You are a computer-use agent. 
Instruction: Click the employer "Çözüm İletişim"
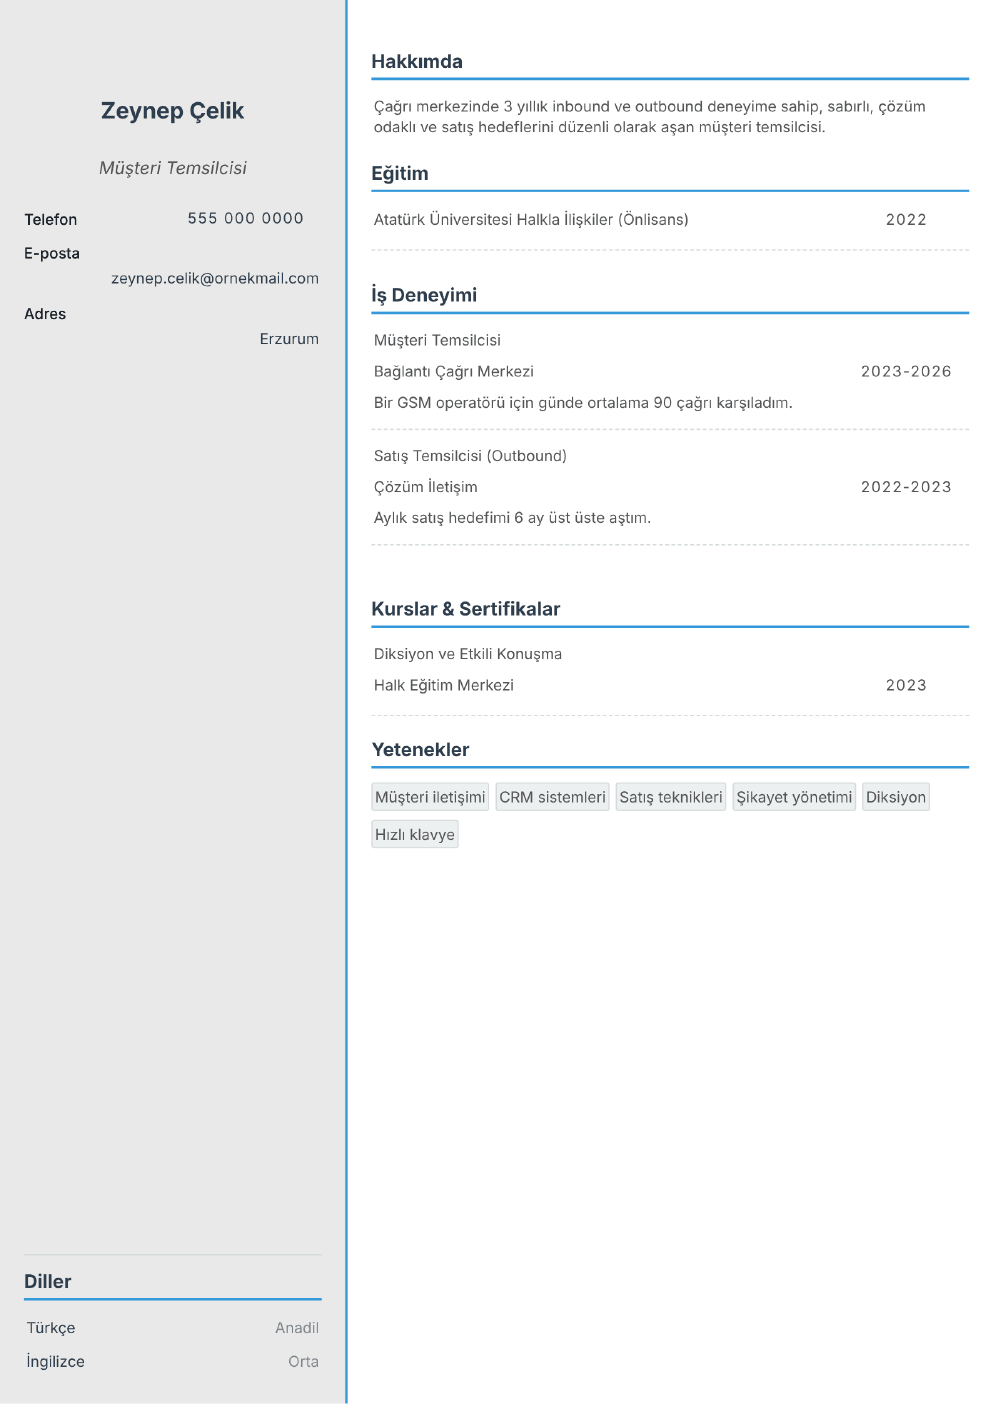coord(426,487)
